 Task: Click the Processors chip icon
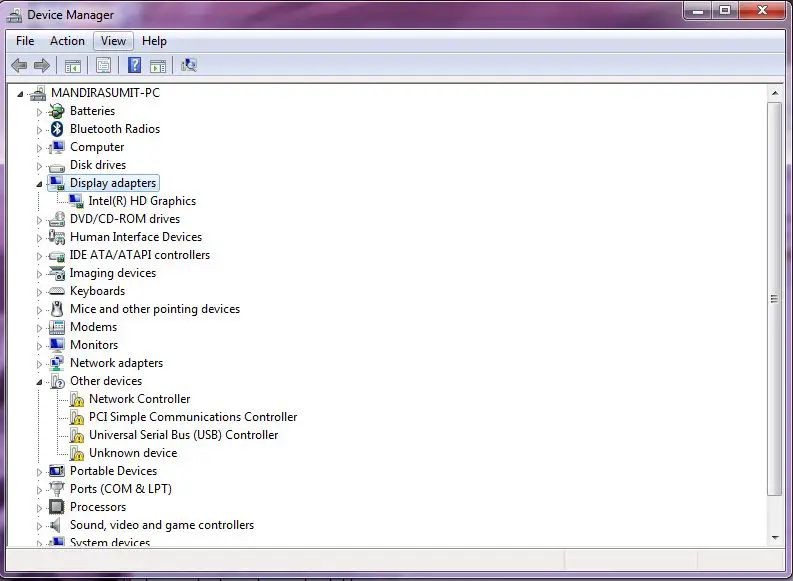tap(57, 507)
